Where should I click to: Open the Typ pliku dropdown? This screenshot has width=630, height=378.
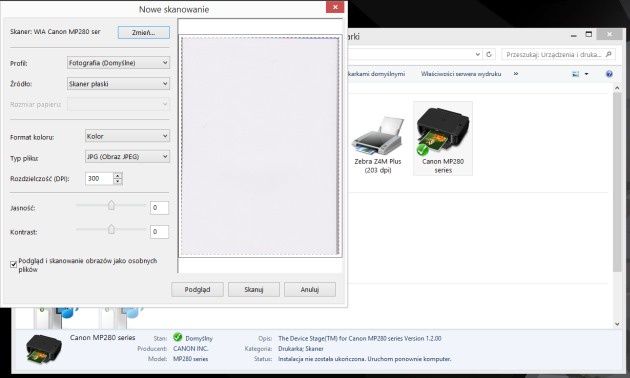click(x=127, y=157)
